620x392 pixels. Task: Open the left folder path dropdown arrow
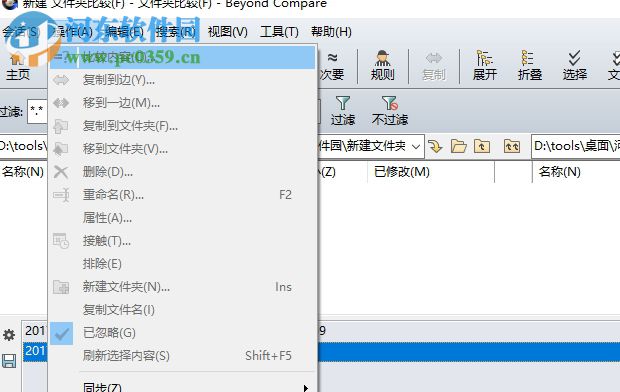pos(416,146)
